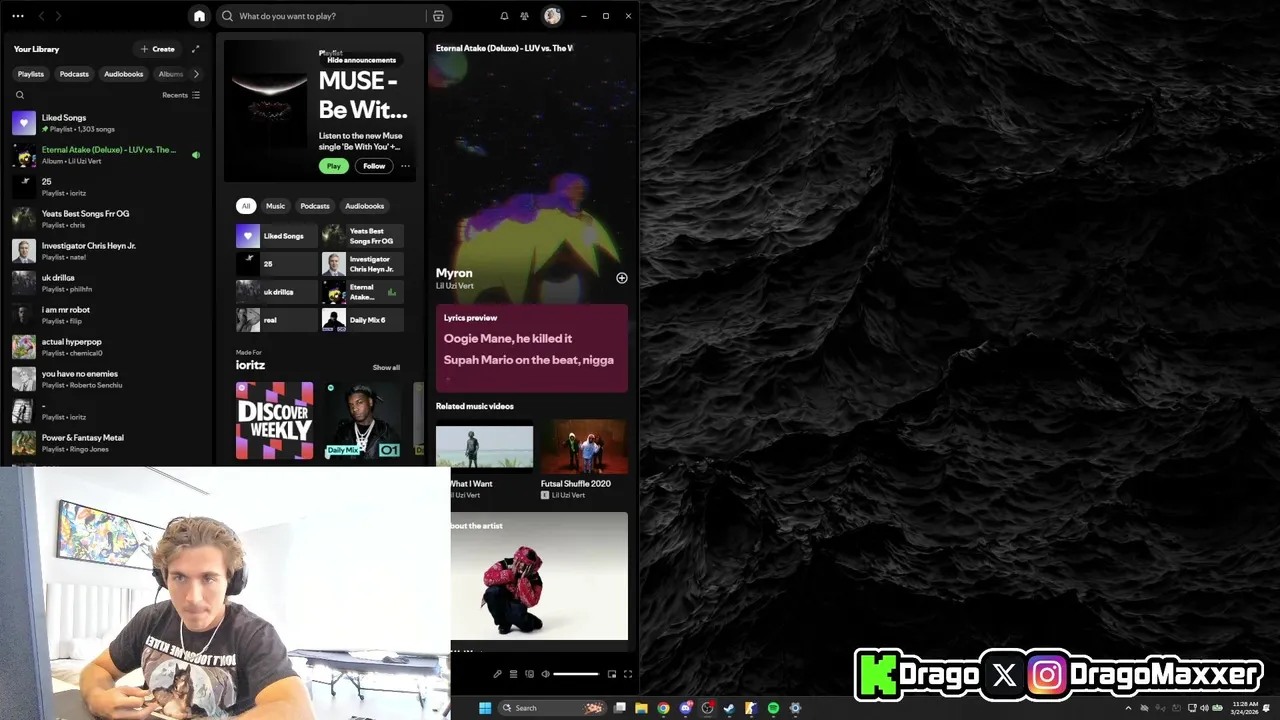Open File Explorer from the taskbar
The height and width of the screenshot is (720, 1280).
click(641, 708)
